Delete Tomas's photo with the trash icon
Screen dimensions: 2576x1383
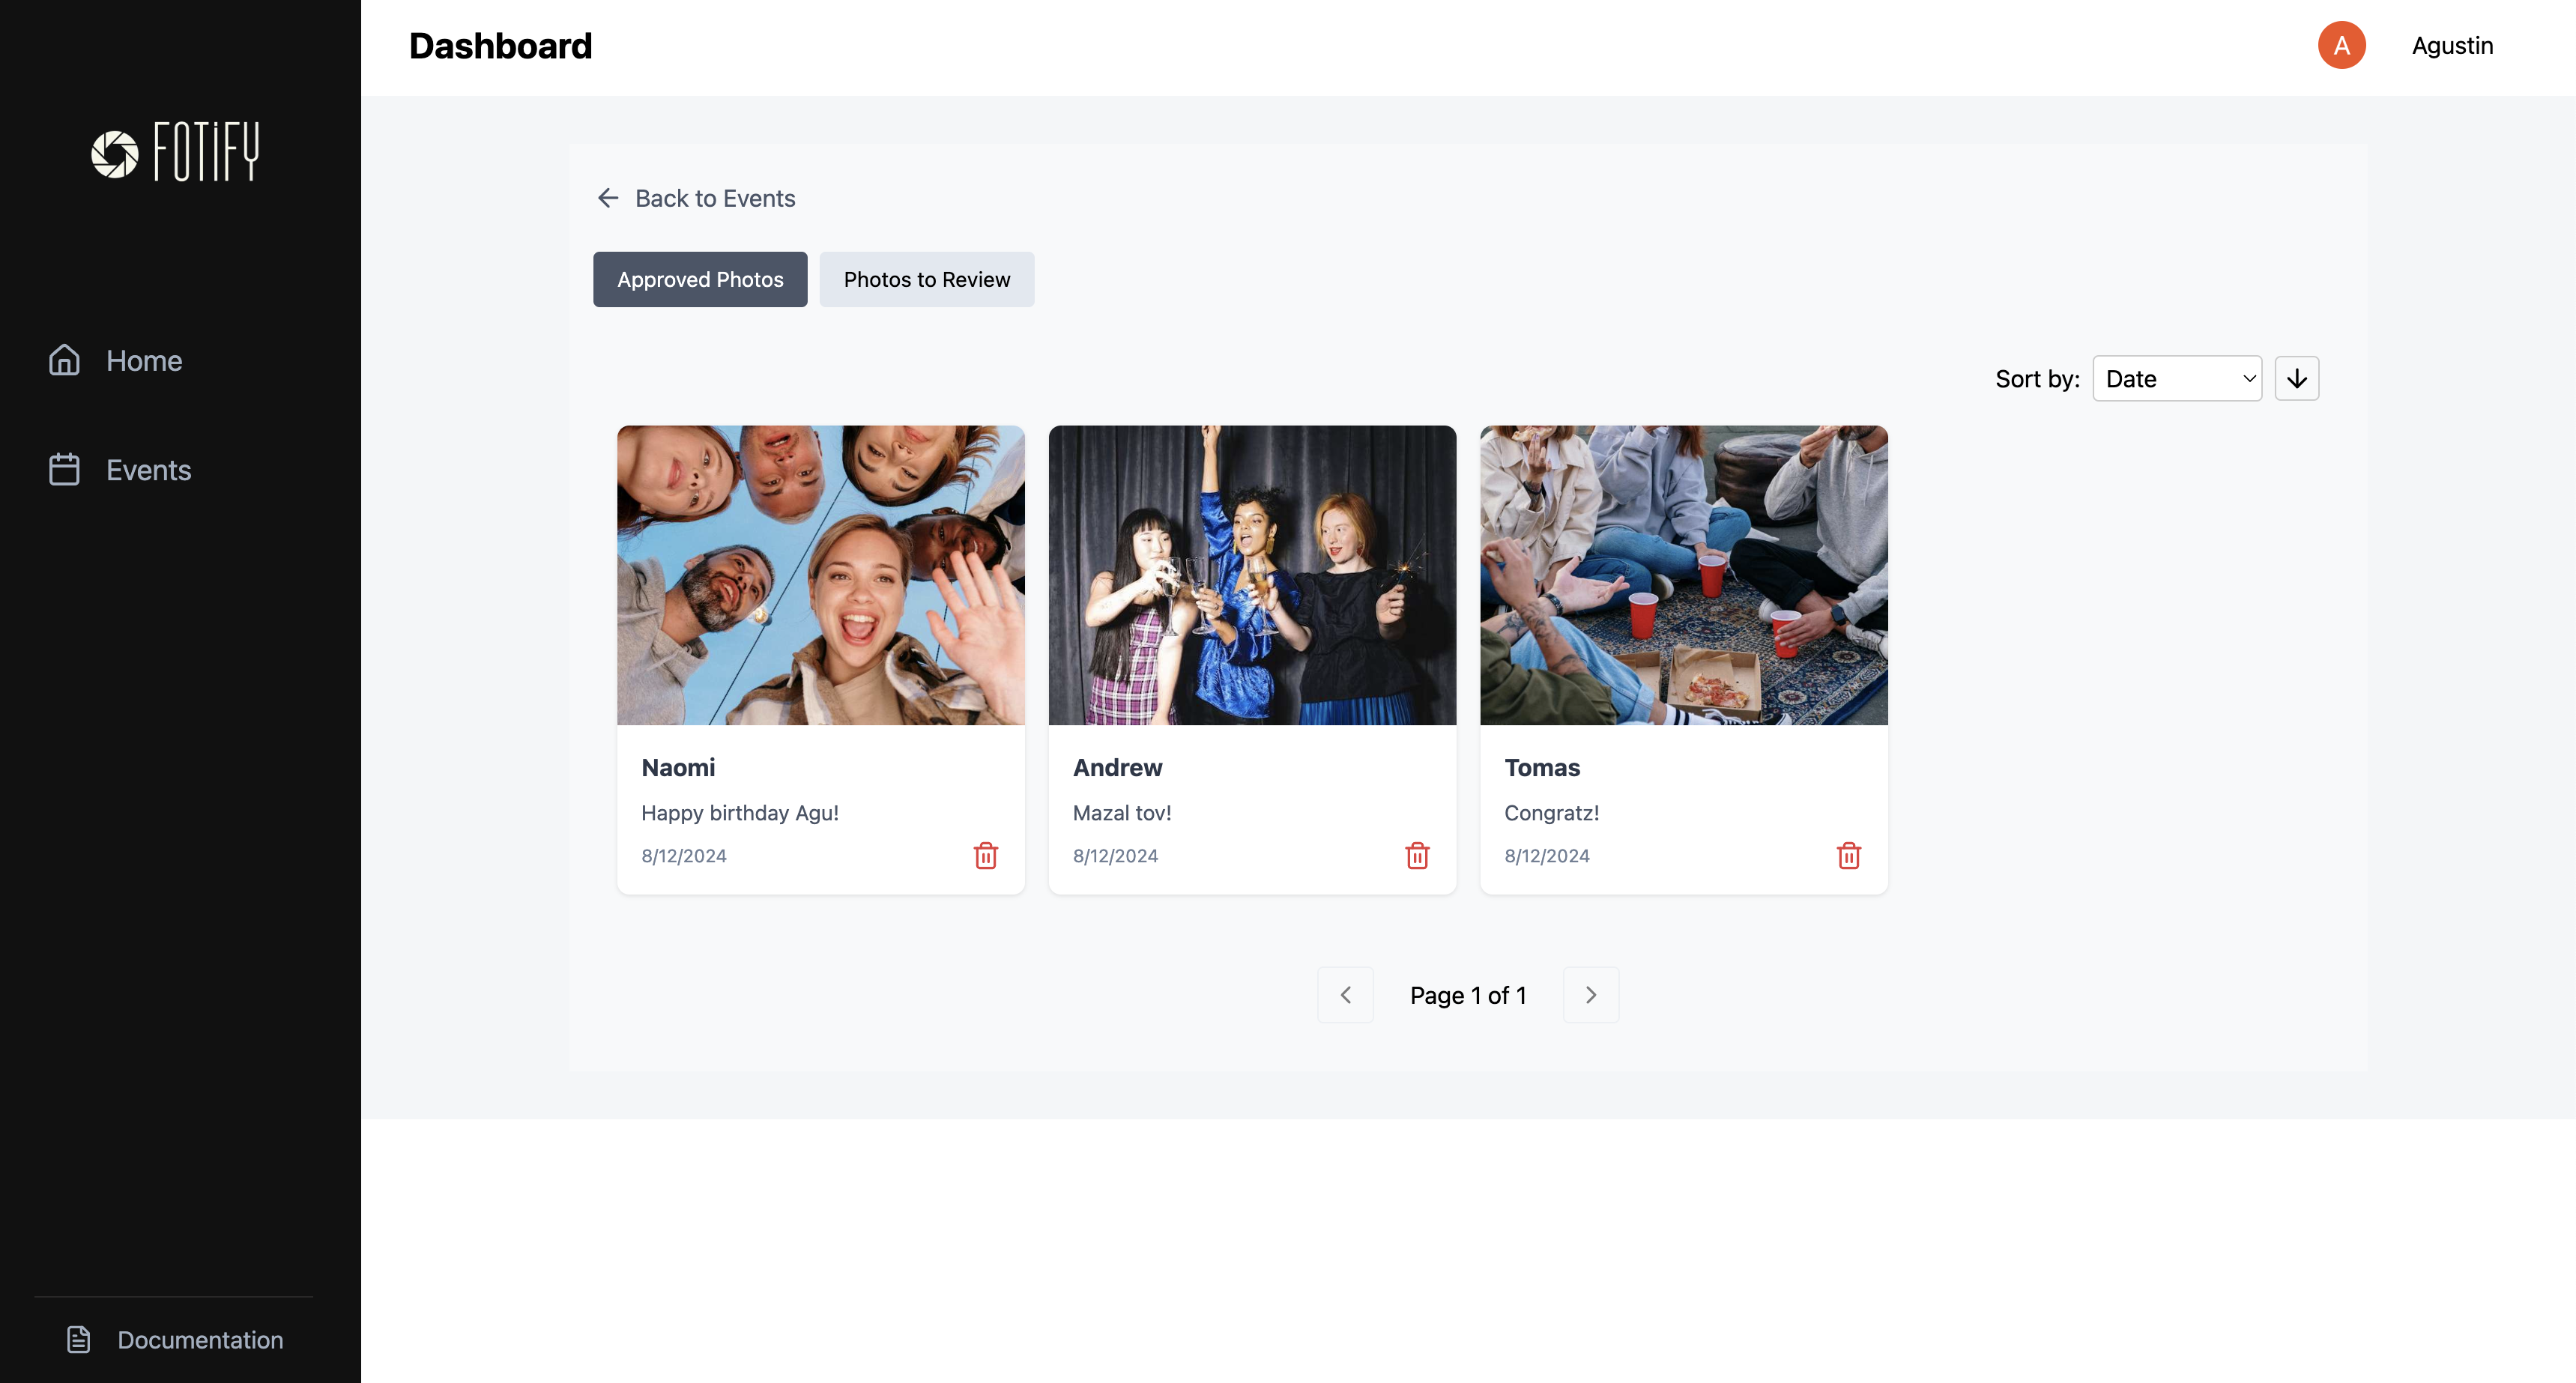pyautogui.click(x=1849, y=855)
